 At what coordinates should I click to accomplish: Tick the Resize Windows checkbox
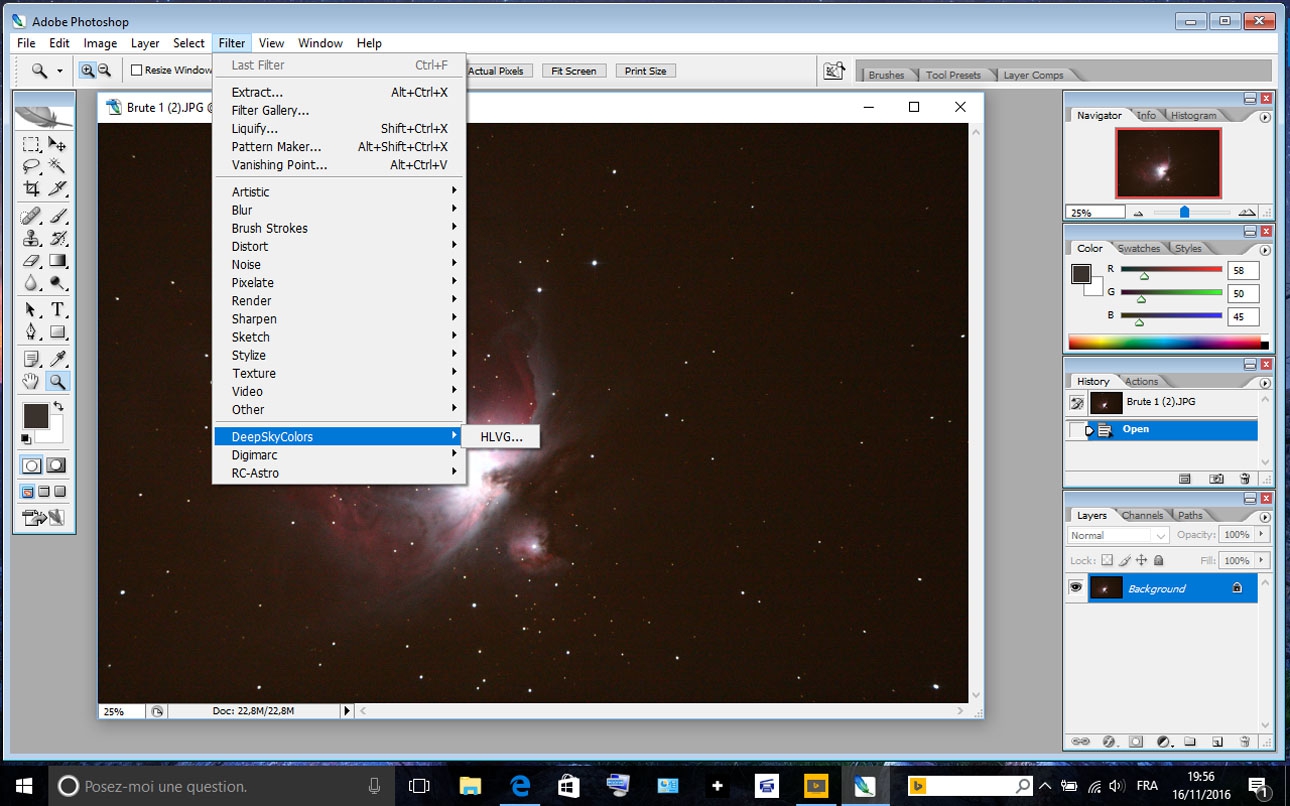pos(137,71)
